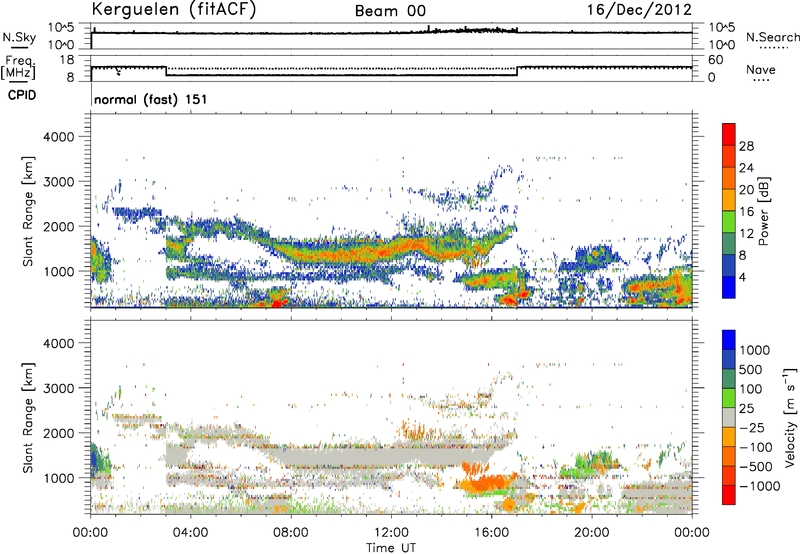
Task: Click the dark green Power segment between 8 and 12
Action: [x=729, y=244]
